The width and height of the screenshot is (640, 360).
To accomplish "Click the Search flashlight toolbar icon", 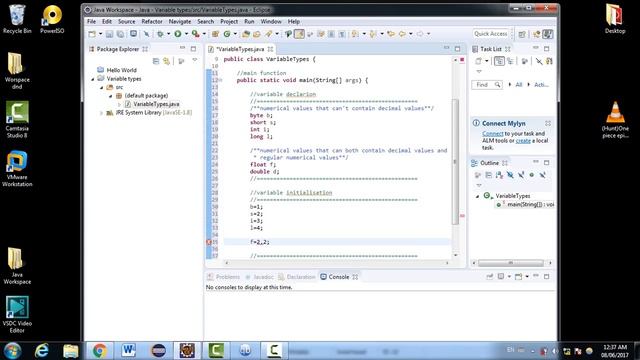I will tap(268, 34).
